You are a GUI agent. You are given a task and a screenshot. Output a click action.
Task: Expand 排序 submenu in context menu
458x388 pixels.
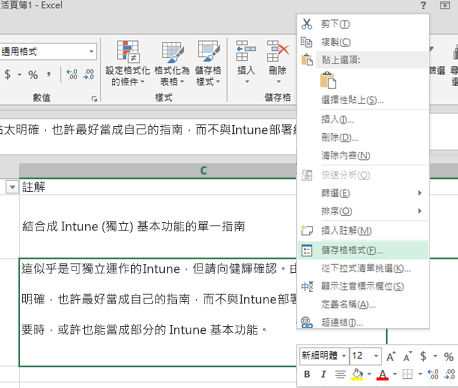click(420, 211)
